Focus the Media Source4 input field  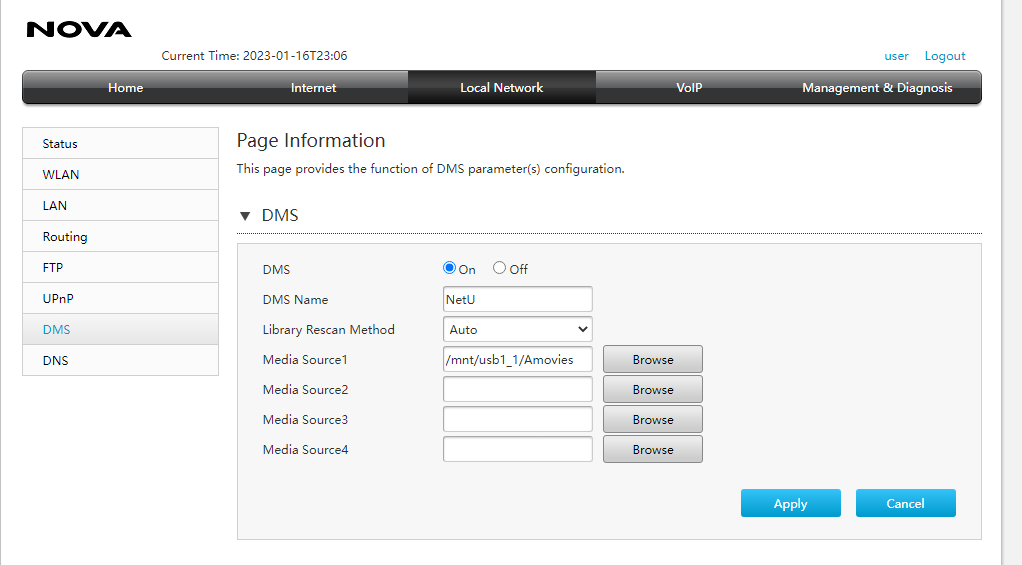[x=518, y=449]
